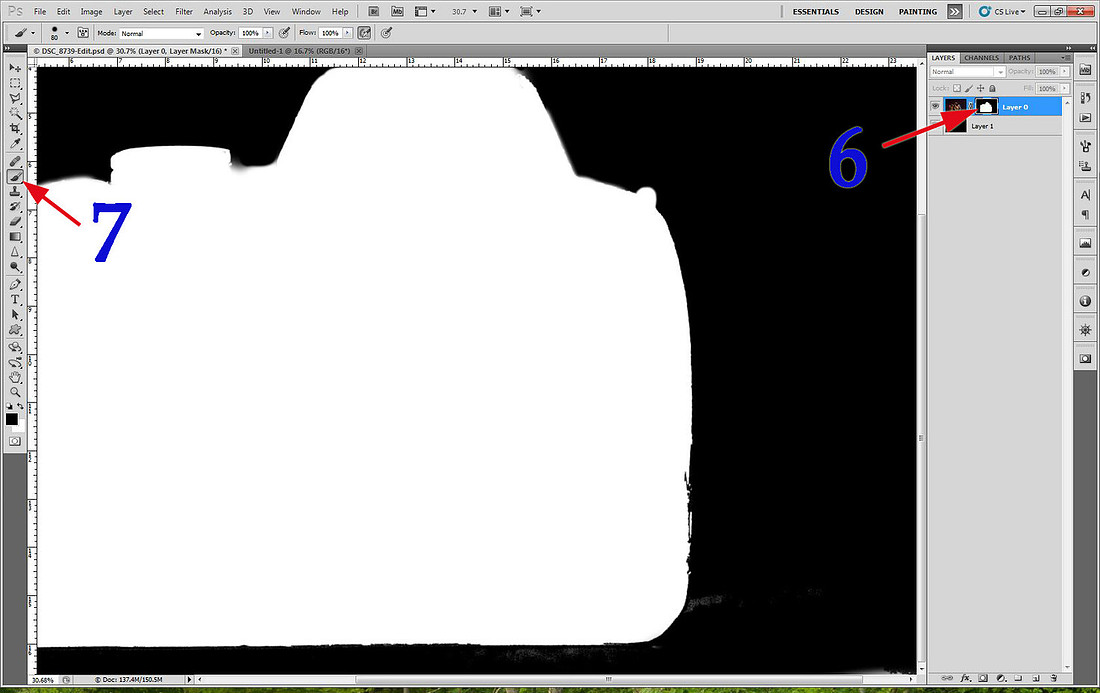Switch to the Channels tab

980,58
